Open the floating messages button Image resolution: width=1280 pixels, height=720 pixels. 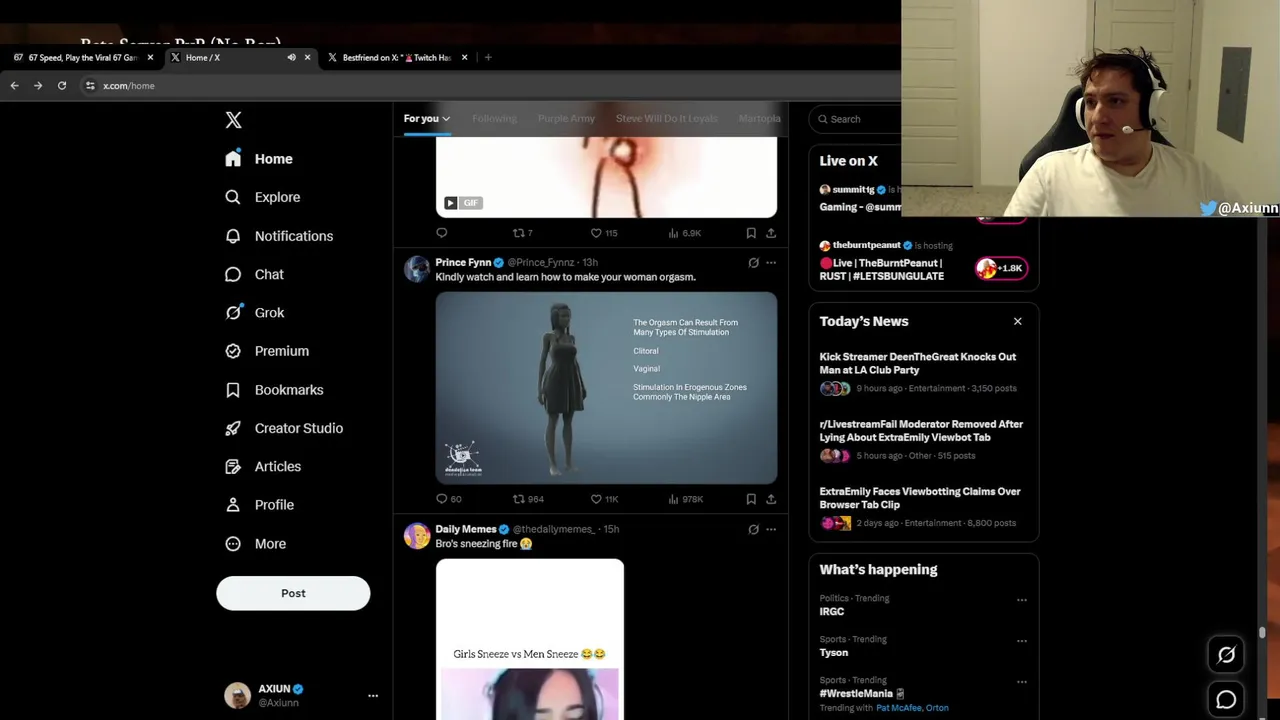click(x=1226, y=700)
